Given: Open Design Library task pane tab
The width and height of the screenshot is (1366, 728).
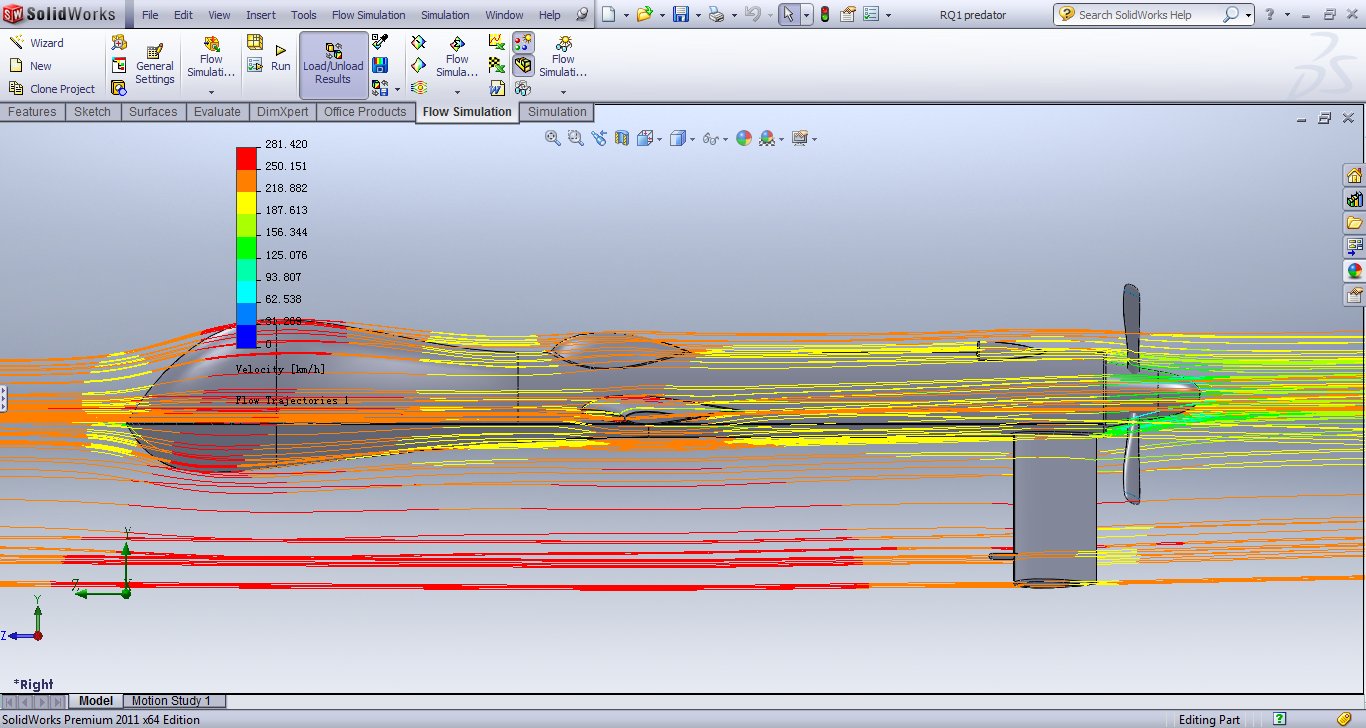Looking at the screenshot, I should (x=1354, y=199).
